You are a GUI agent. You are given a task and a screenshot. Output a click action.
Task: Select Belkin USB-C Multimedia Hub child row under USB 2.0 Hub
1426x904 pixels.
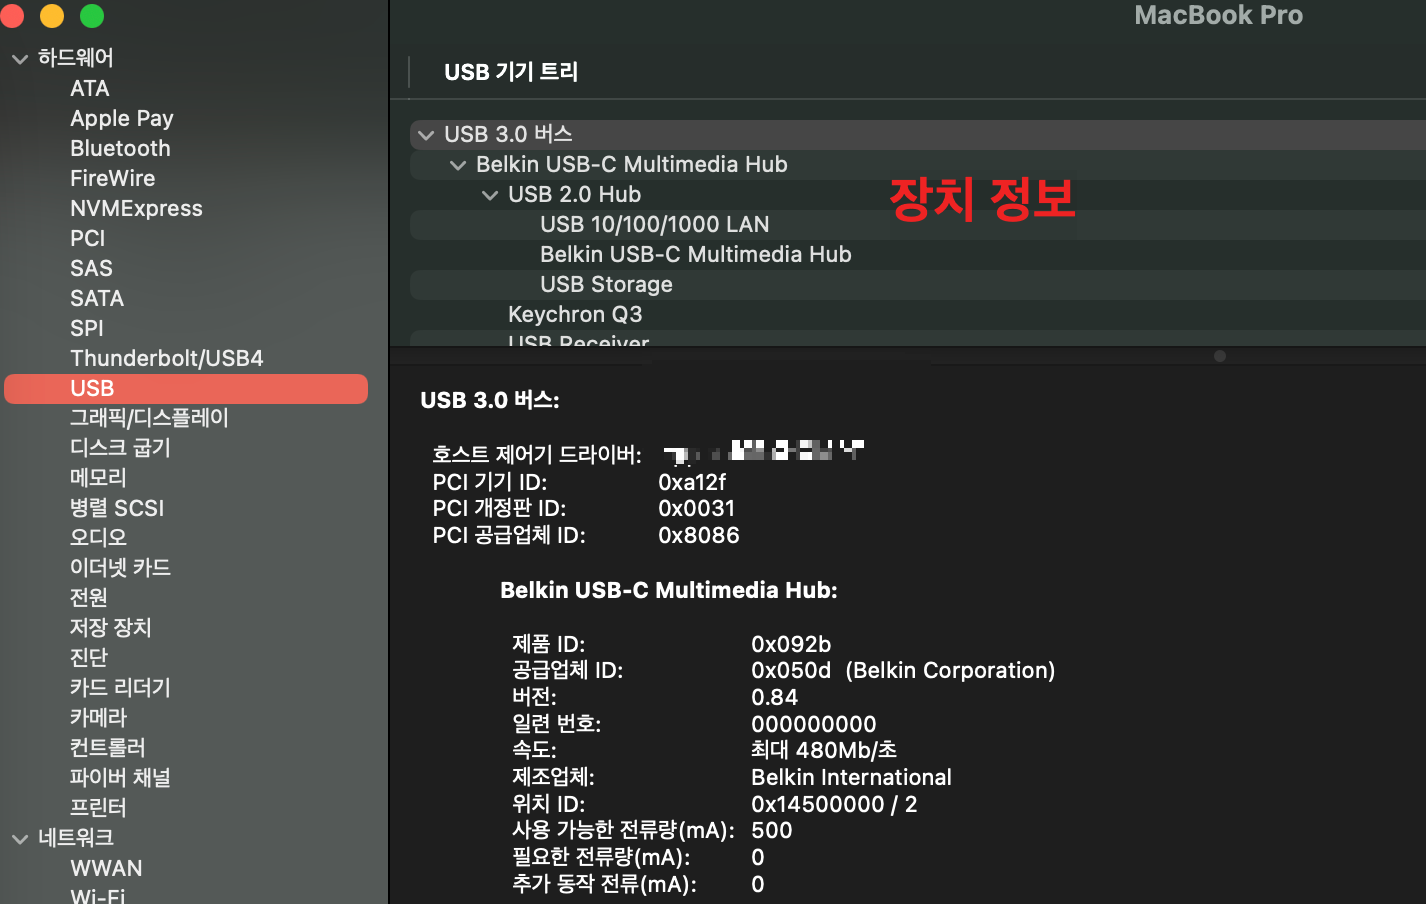point(918,255)
